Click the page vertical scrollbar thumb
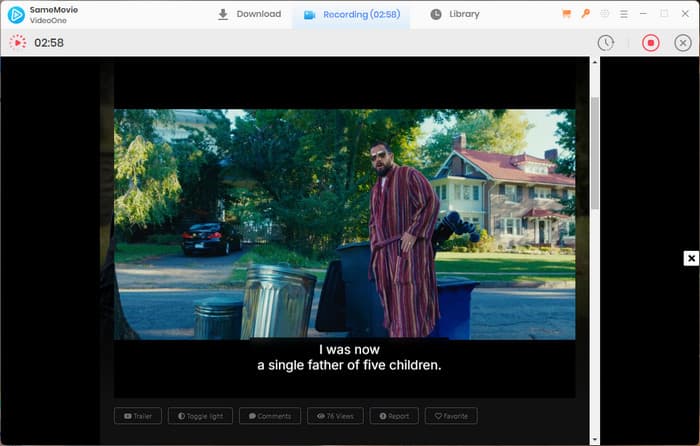Image resolution: width=700 pixels, height=446 pixels. 595,152
